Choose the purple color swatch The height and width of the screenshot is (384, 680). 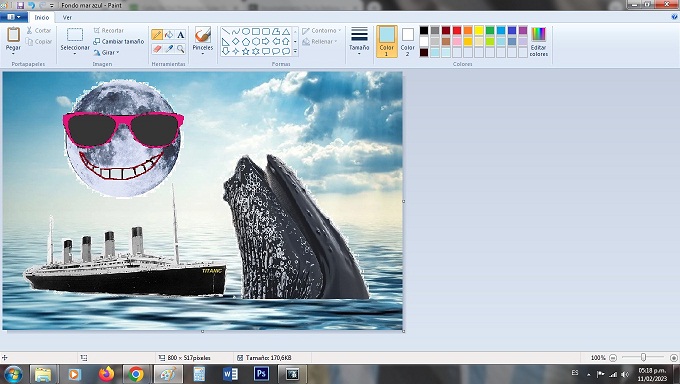point(523,30)
